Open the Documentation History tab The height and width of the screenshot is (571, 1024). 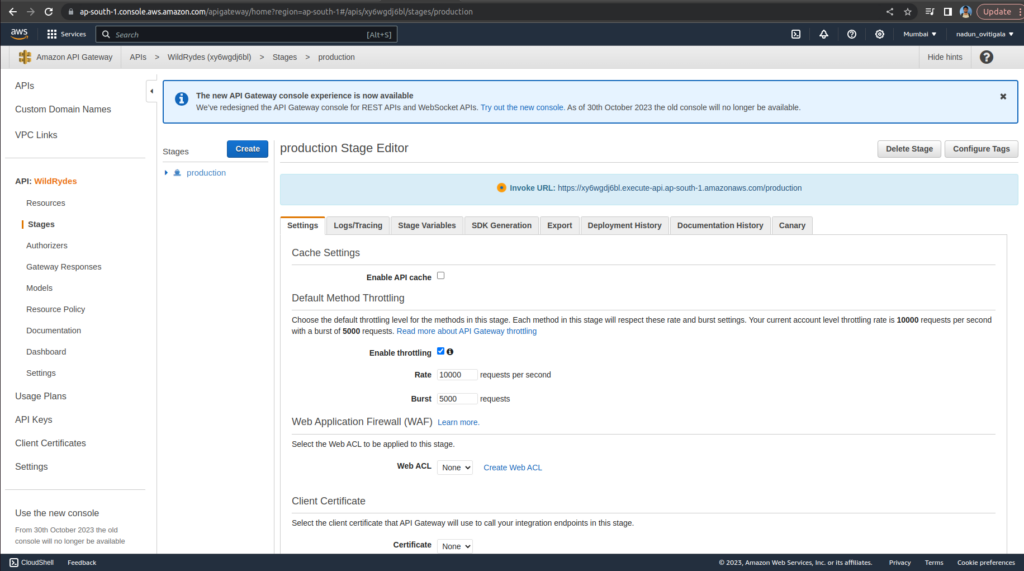[x=720, y=225]
